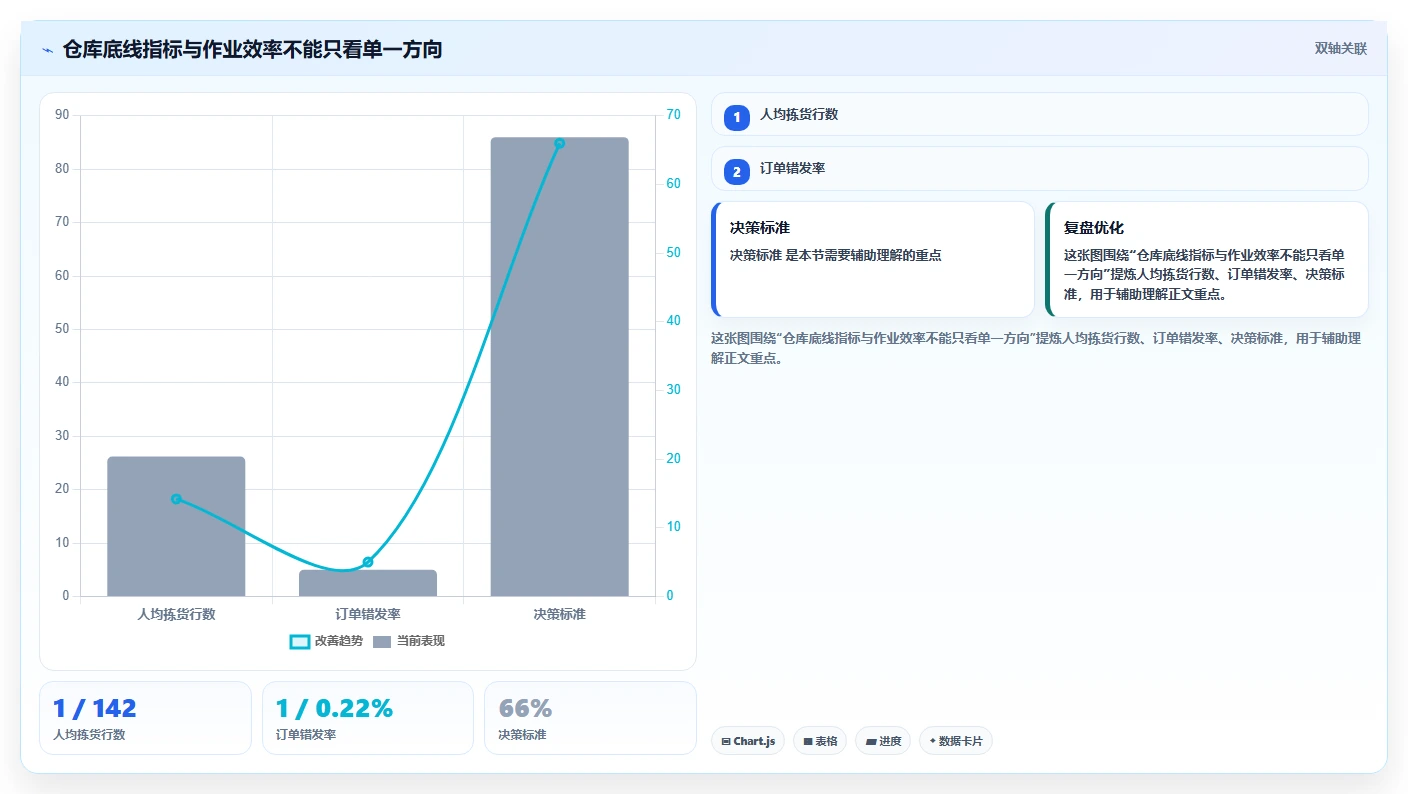Click the icon inside the 进度 tag
This screenshot has width=1408, height=794.
click(871, 742)
